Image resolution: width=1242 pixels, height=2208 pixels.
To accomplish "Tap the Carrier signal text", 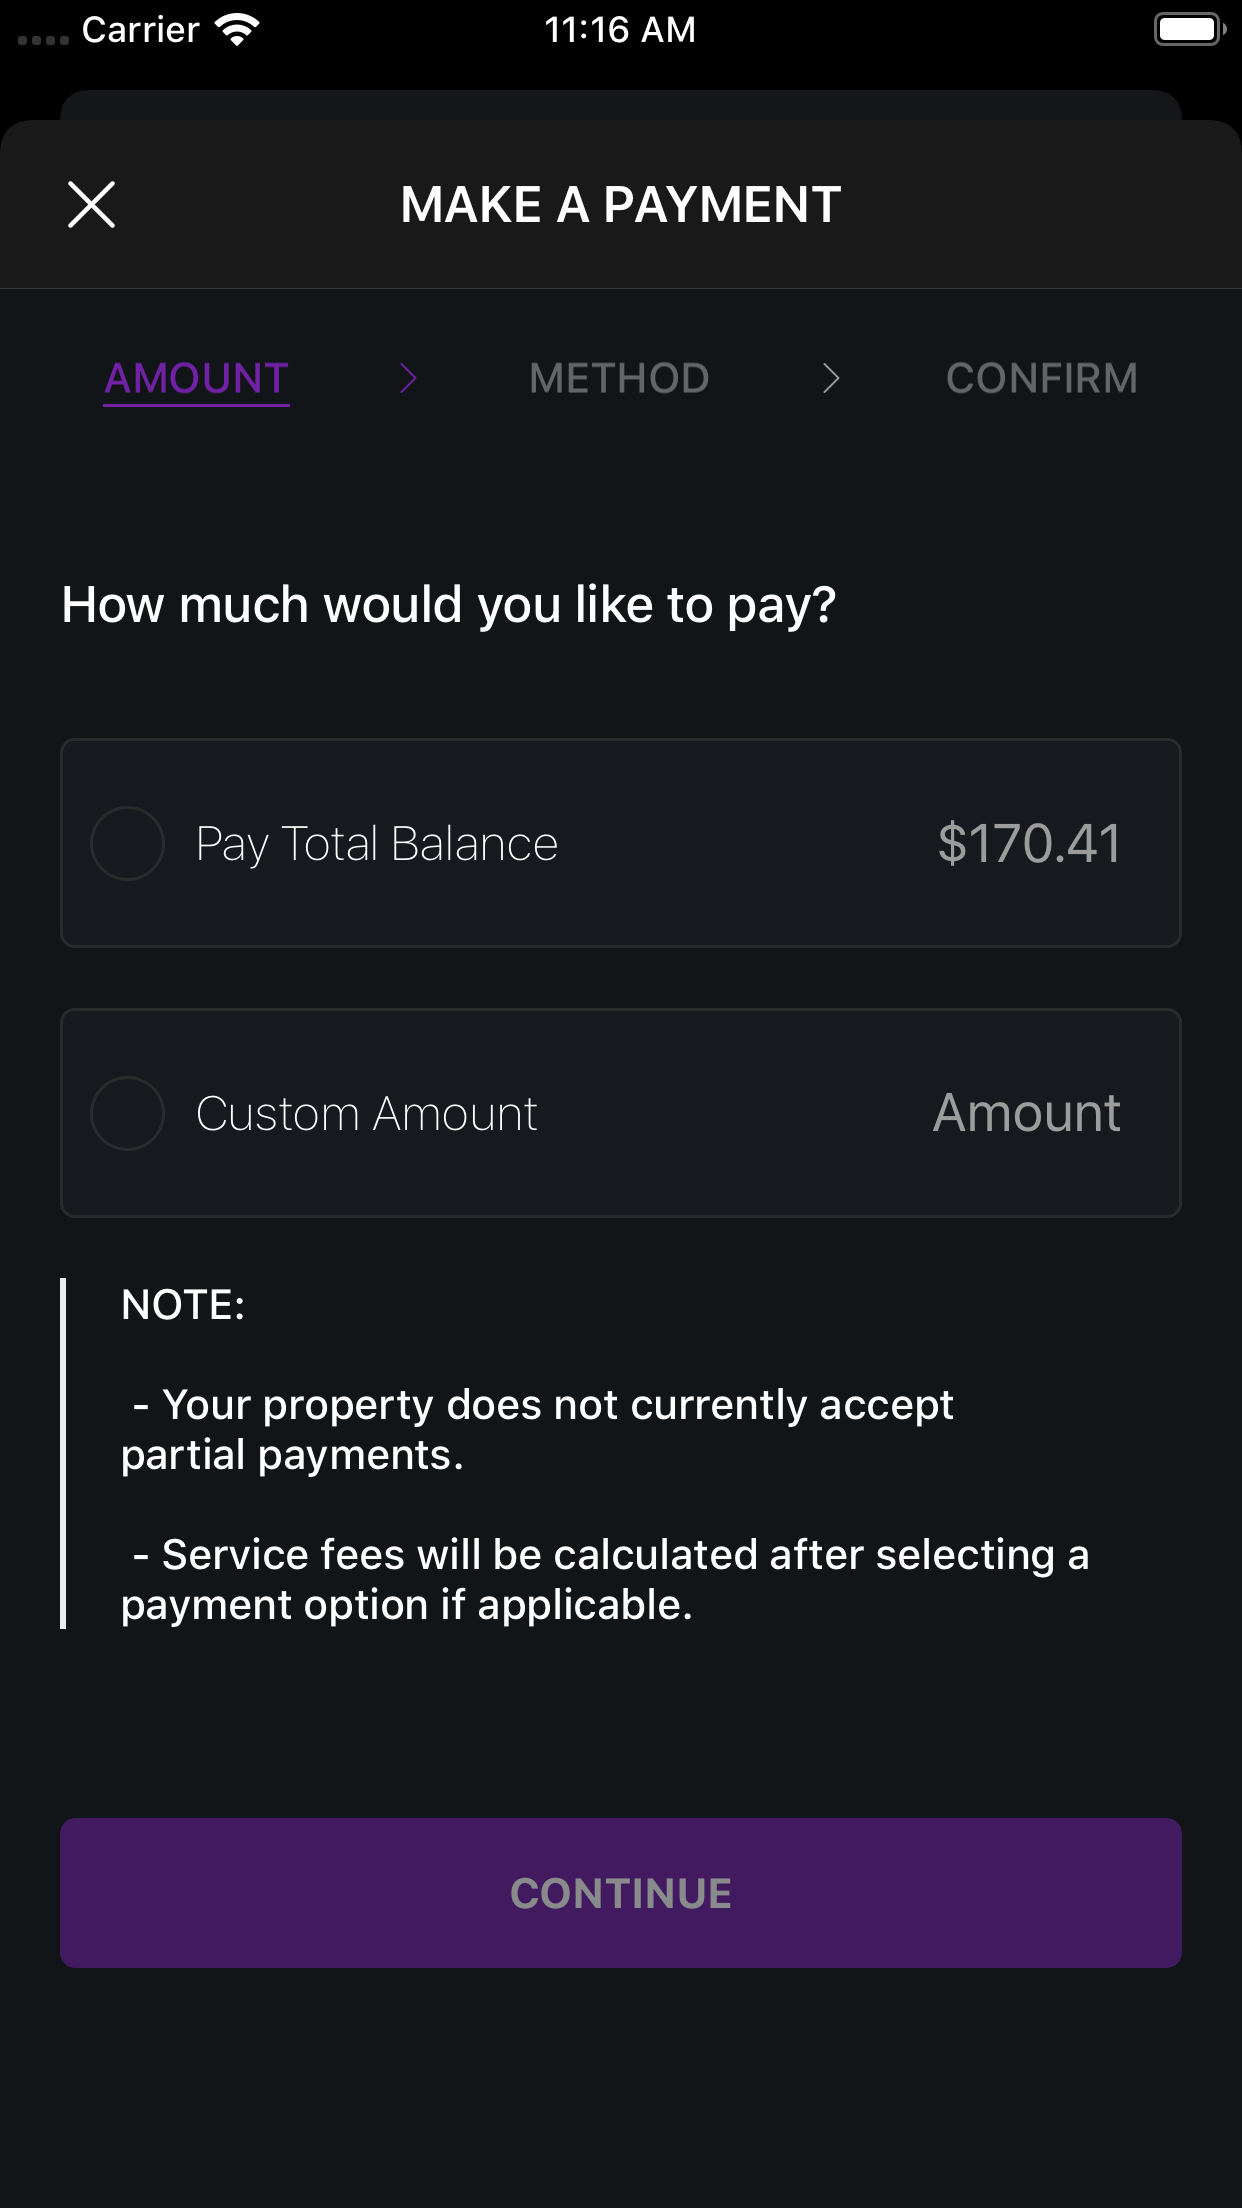I will [x=140, y=30].
